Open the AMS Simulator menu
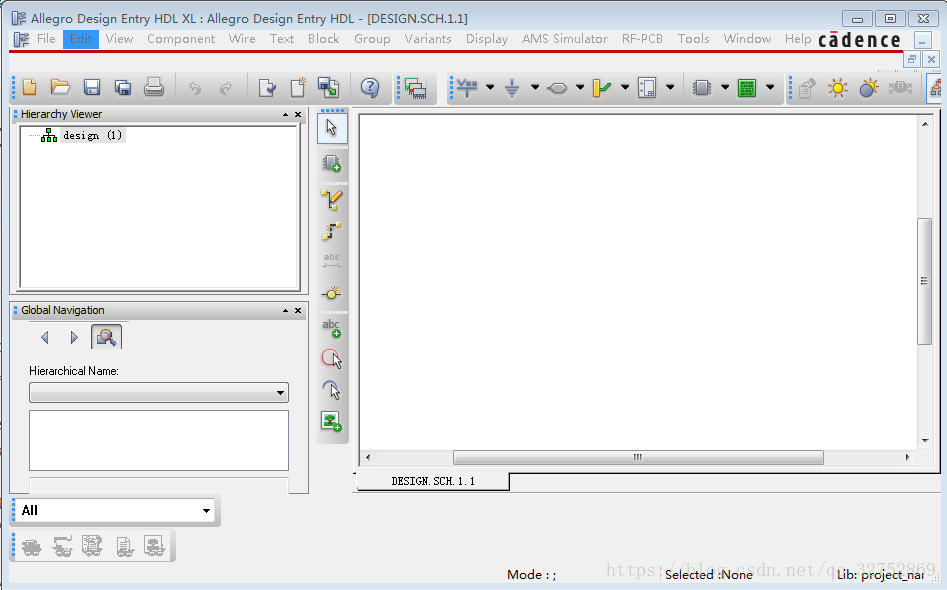Image resolution: width=947 pixels, height=590 pixels. pyautogui.click(x=564, y=39)
